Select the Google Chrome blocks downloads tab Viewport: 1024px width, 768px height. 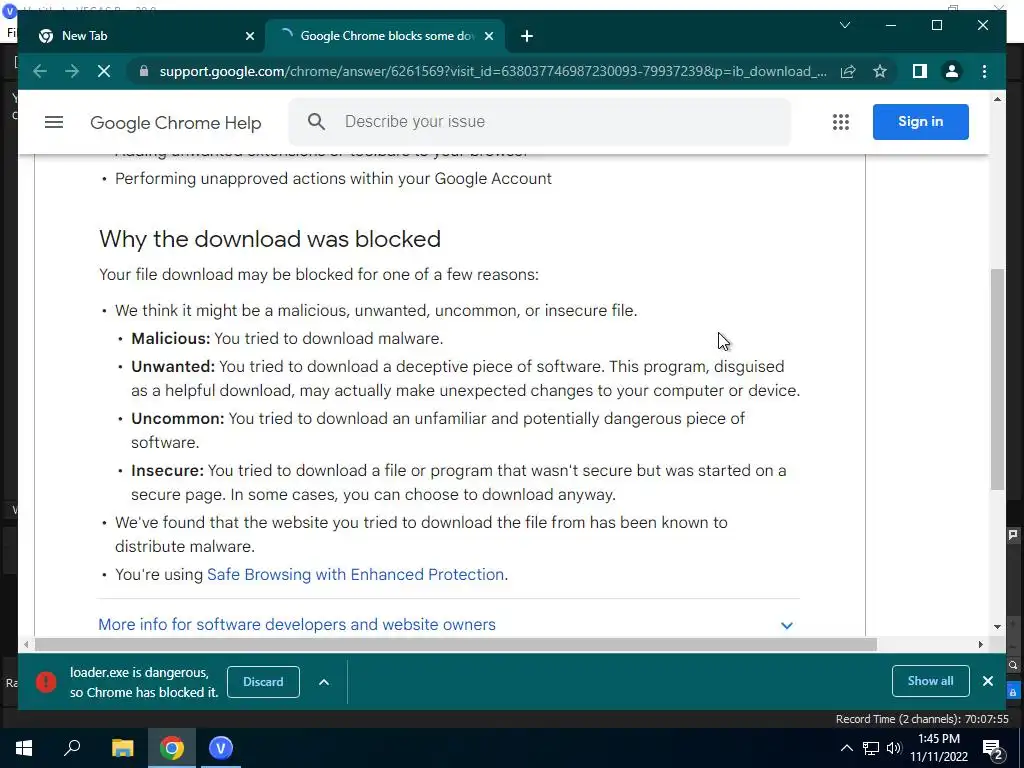(x=385, y=36)
